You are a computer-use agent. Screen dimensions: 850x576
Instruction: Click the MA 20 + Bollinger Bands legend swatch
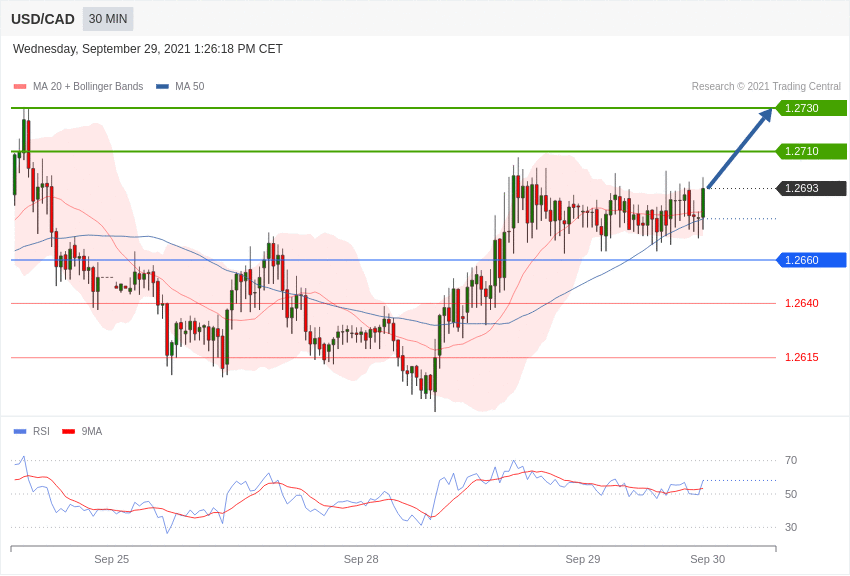pyautogui.click(x=20, y=87)
